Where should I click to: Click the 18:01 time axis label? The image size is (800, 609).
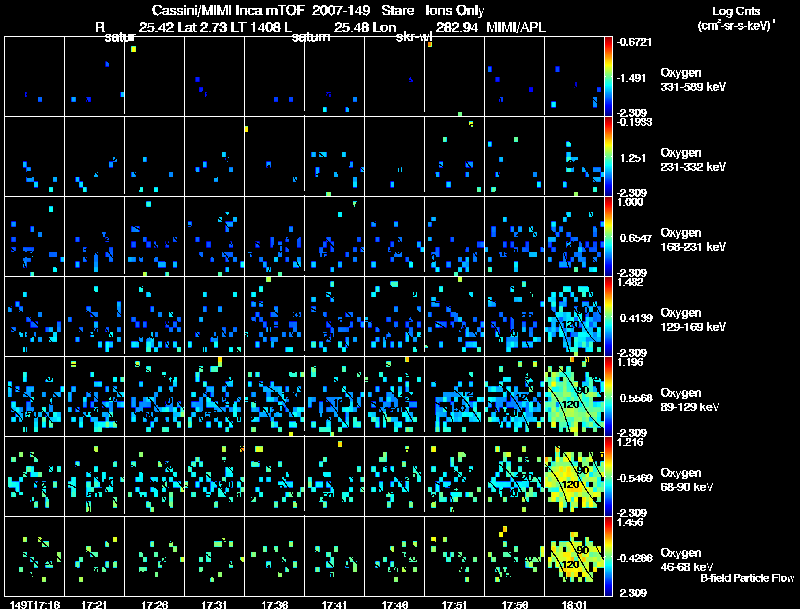[574, 604]
